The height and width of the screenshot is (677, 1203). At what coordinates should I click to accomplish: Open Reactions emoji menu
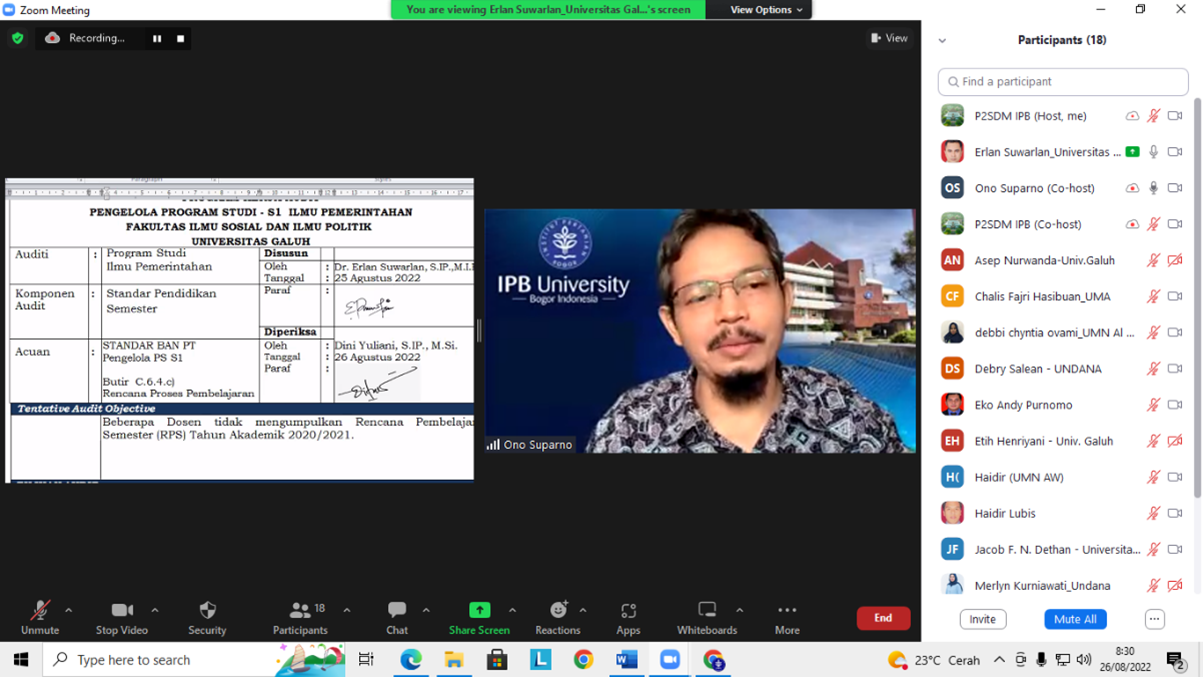click(x=557, y=616)
